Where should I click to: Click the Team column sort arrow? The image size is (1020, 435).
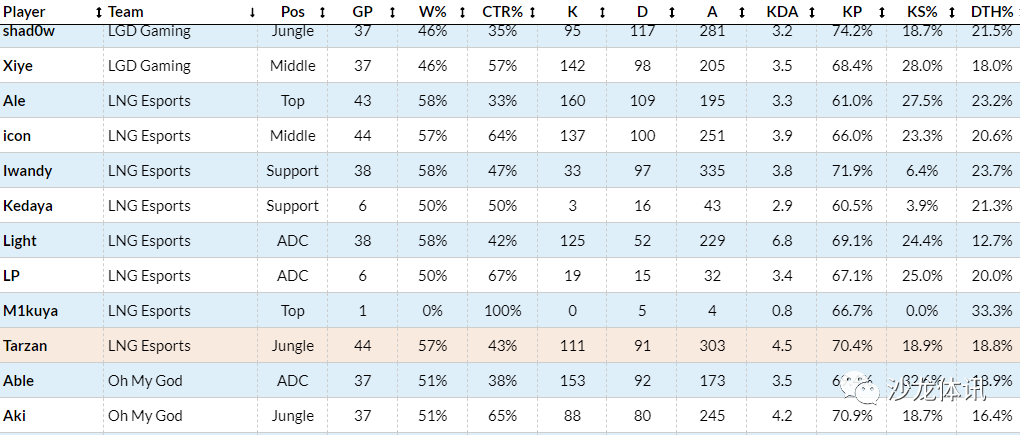[252, 12]
